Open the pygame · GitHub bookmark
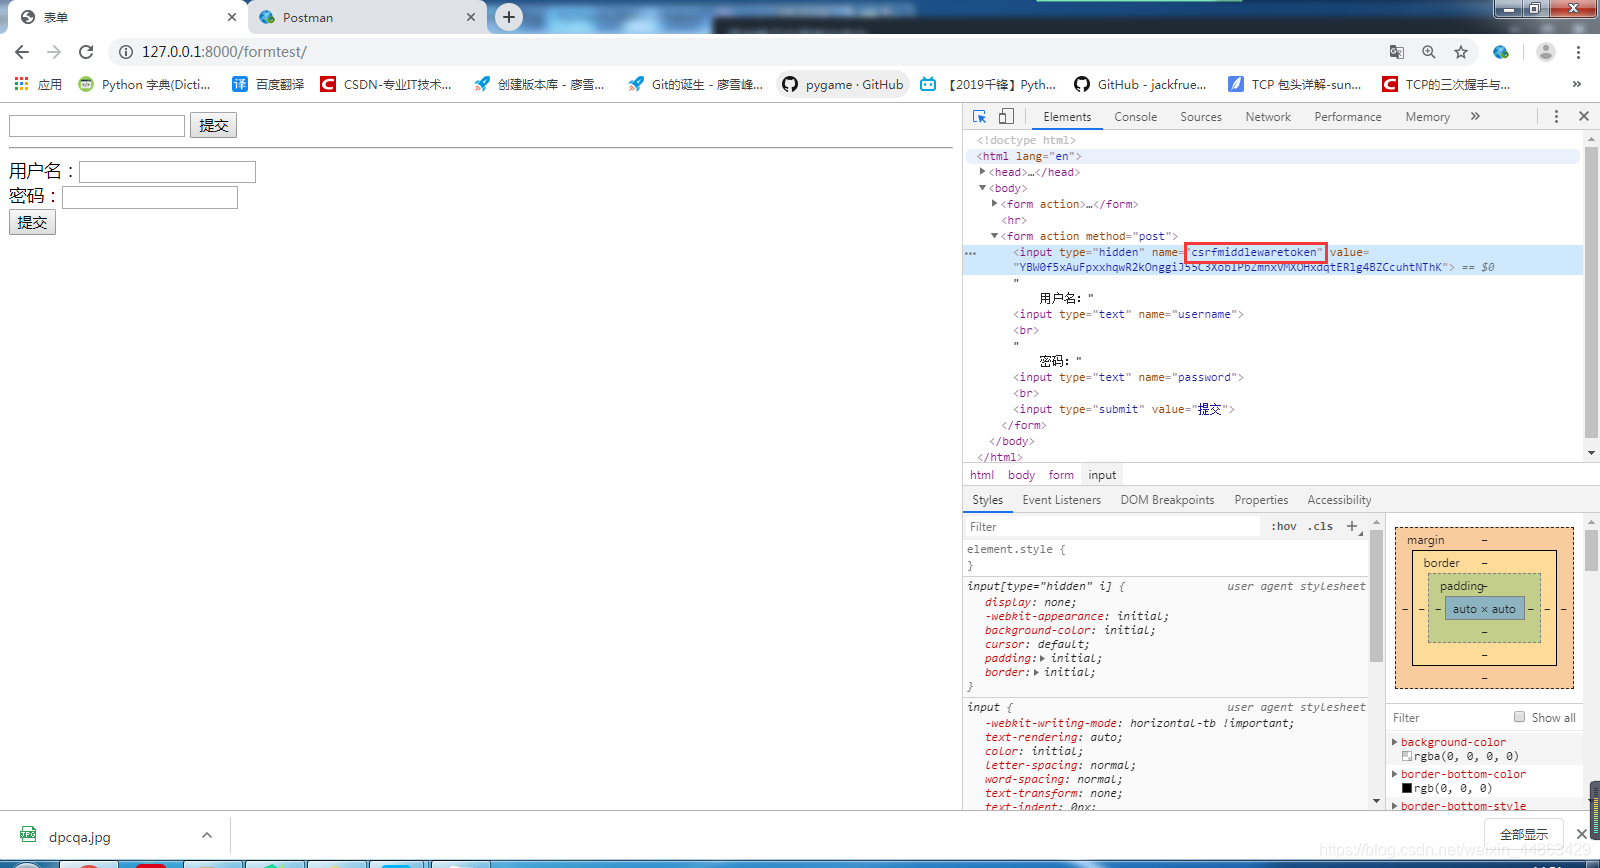 pyautogui.click(x=842, y=84)
